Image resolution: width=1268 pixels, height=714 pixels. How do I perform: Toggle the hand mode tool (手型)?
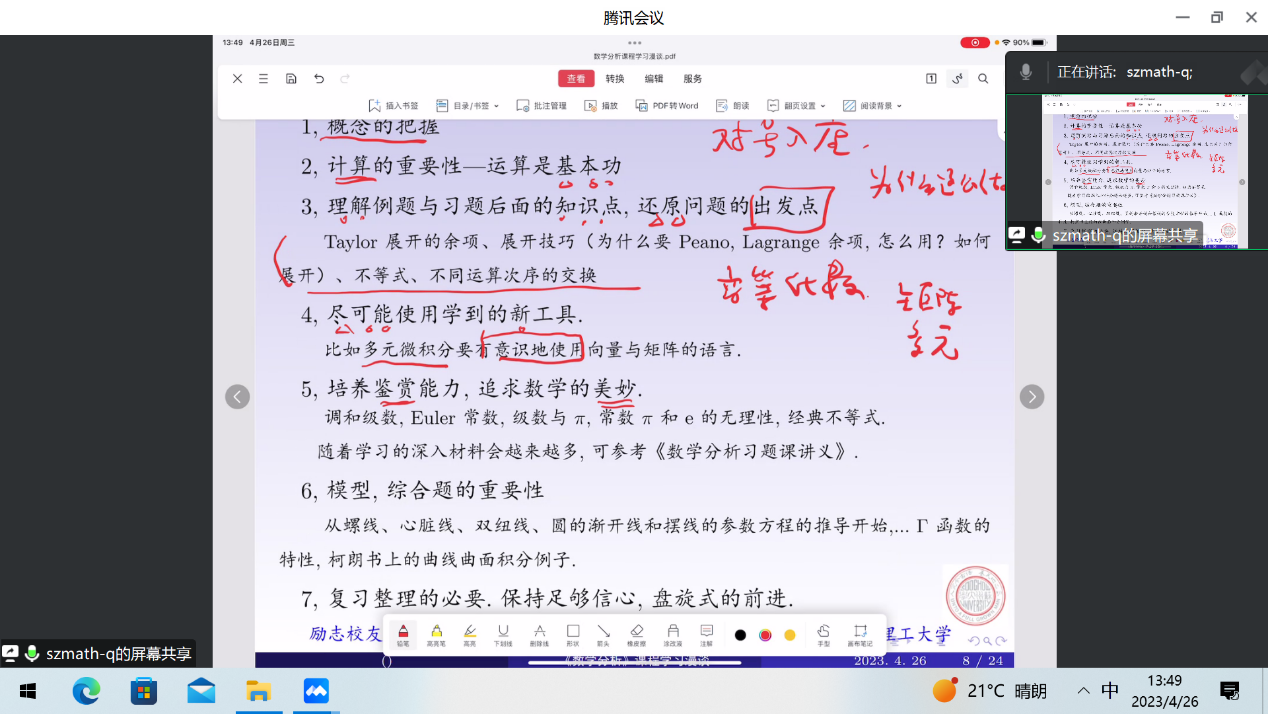pyautogui.click(x=823, y=634)
